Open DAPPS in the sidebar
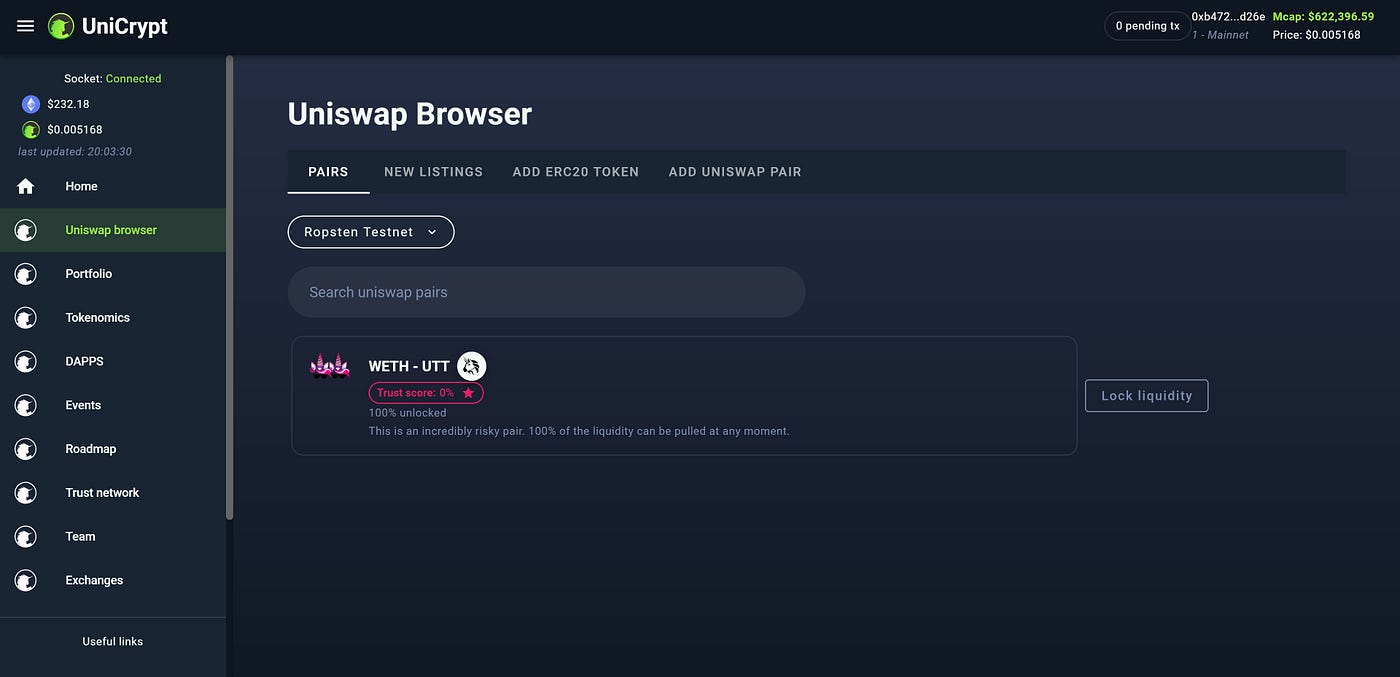Viewport: 1400px width, 677px height. coord(113,361)
